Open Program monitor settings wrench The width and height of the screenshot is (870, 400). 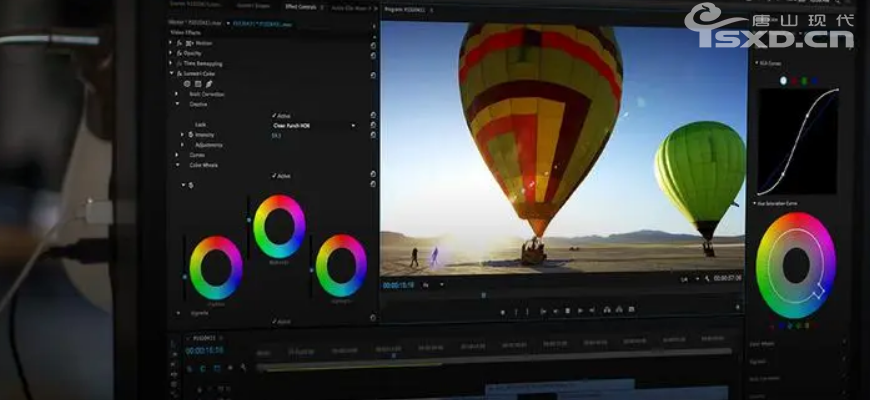pos(707,279)
